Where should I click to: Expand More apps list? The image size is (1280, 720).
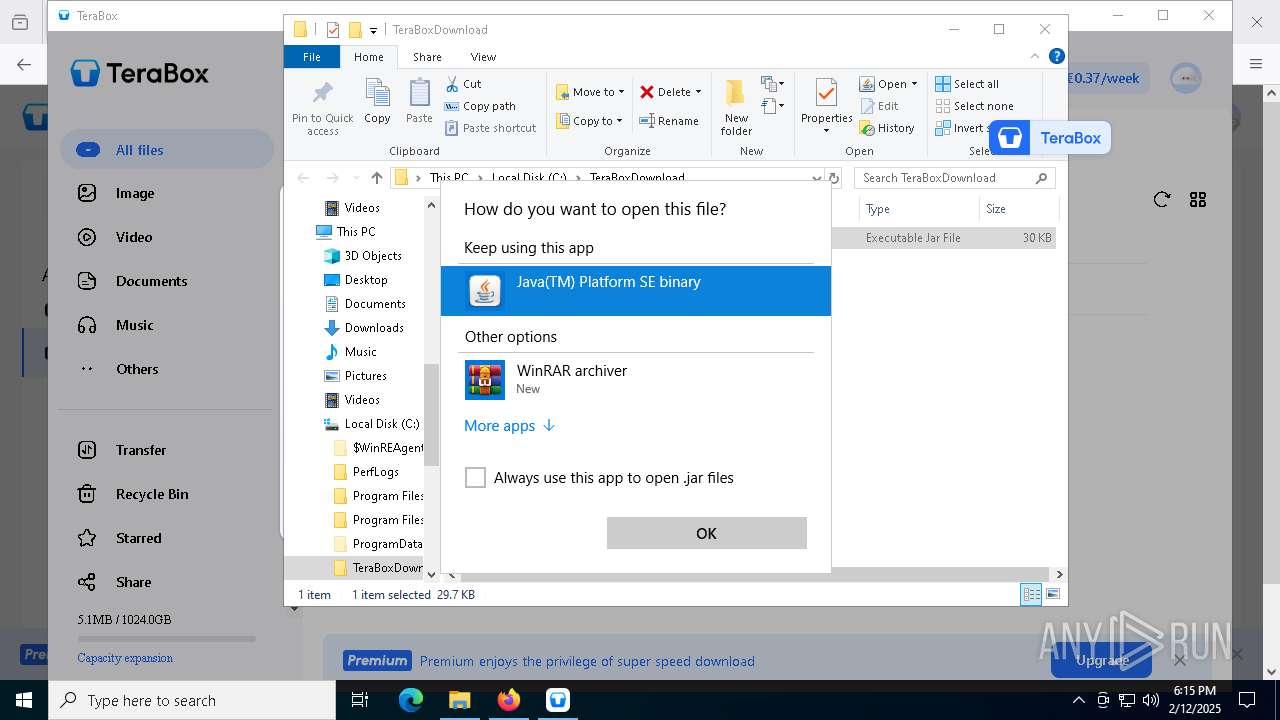[509, 426]
